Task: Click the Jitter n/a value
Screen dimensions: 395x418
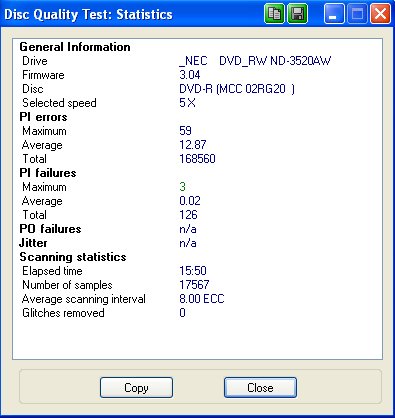Action: 188,243
